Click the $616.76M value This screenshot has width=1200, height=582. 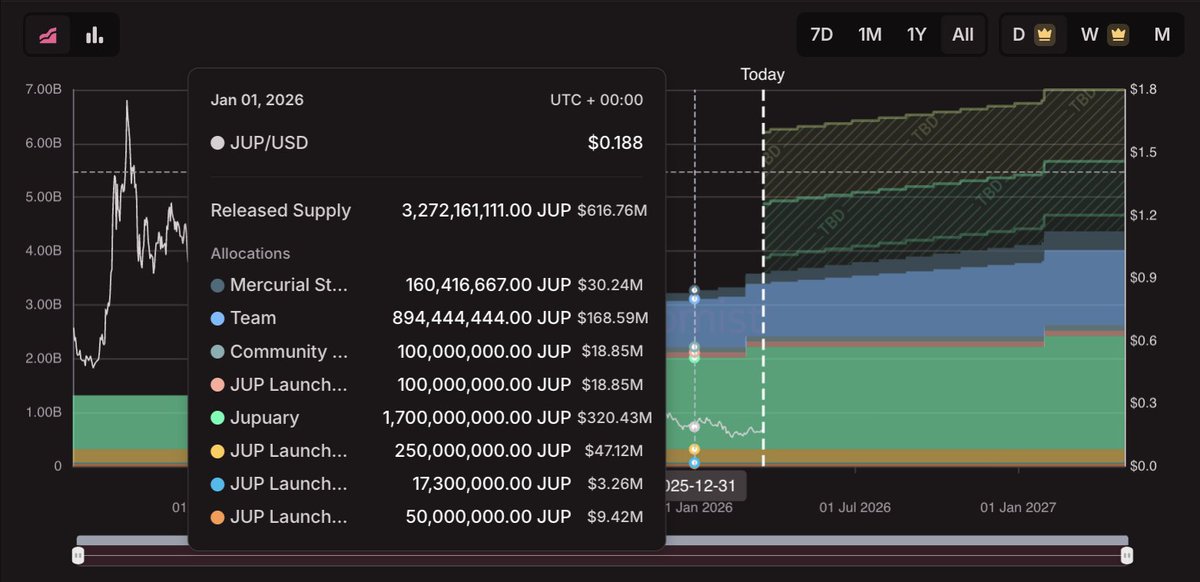[612, 210]
